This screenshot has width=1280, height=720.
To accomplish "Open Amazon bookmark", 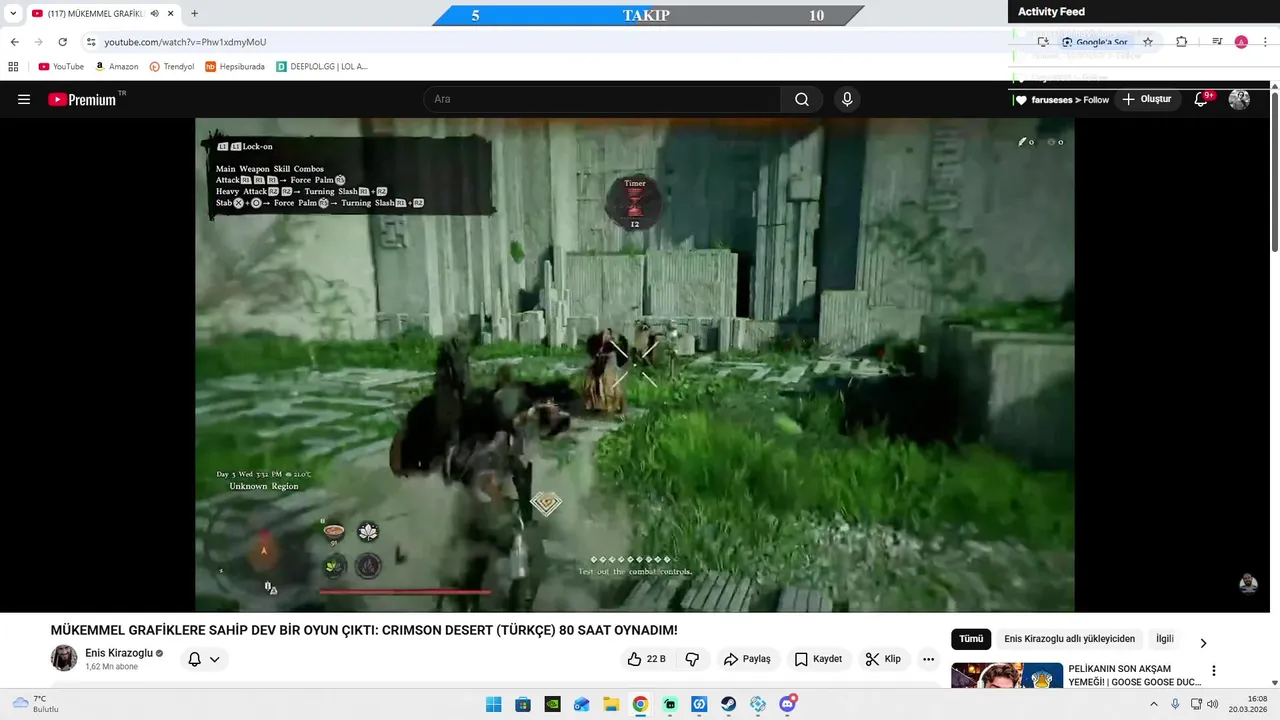I will point(117,67).
